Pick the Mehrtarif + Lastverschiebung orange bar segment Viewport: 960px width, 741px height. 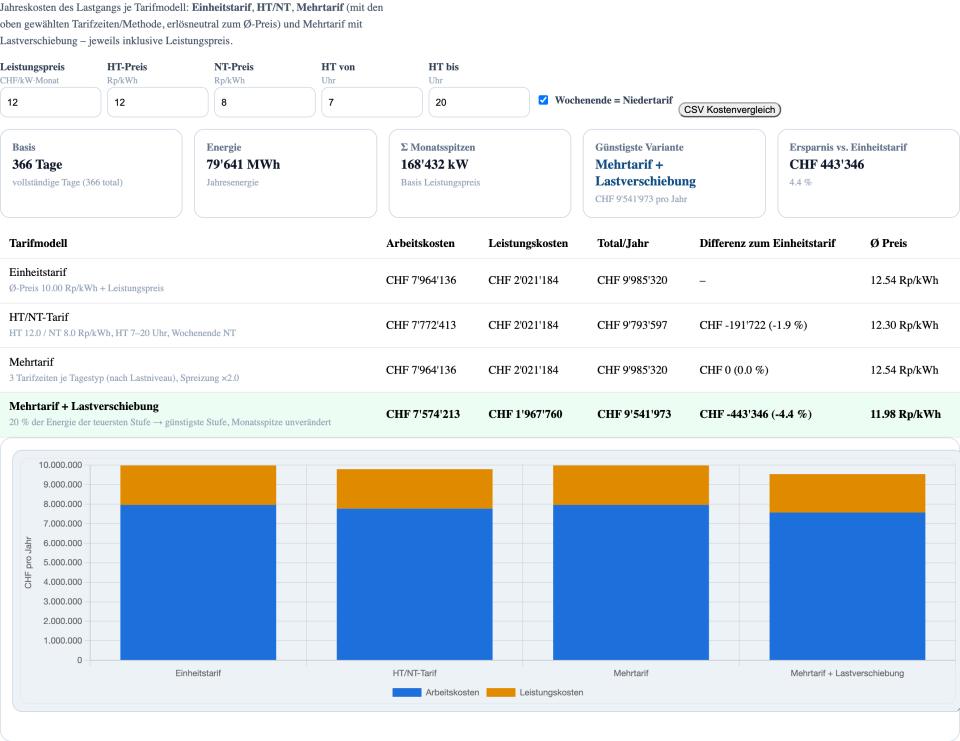(x=847, y=493)
